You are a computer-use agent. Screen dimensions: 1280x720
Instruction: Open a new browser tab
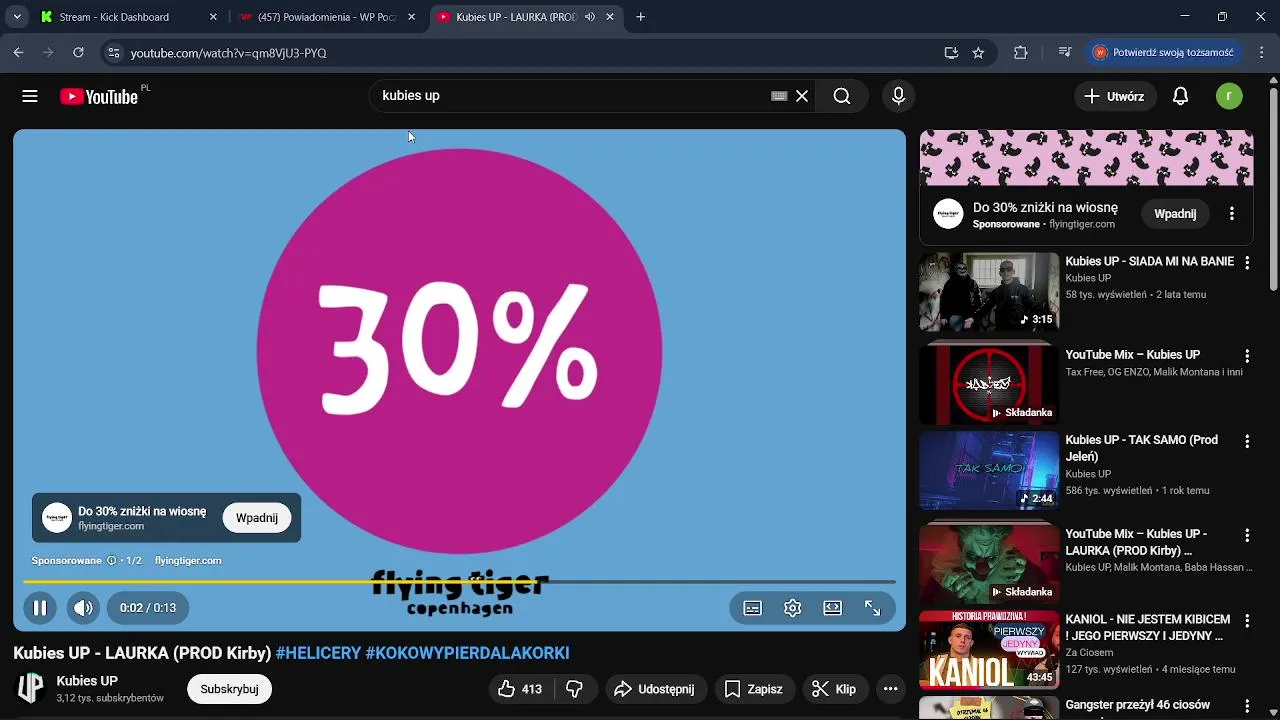pyautogui.click(x=641, y=17)
